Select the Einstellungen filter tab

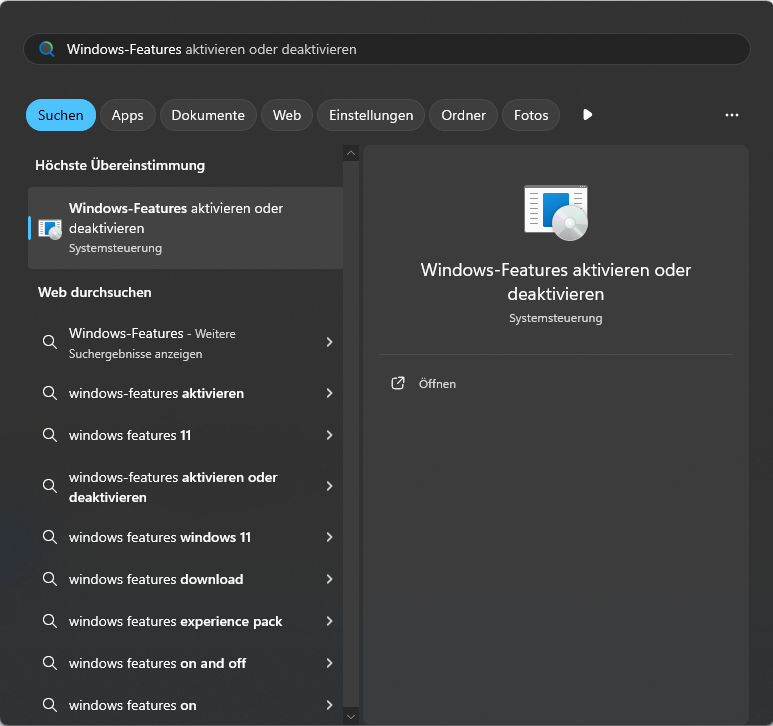click(371, 115)
